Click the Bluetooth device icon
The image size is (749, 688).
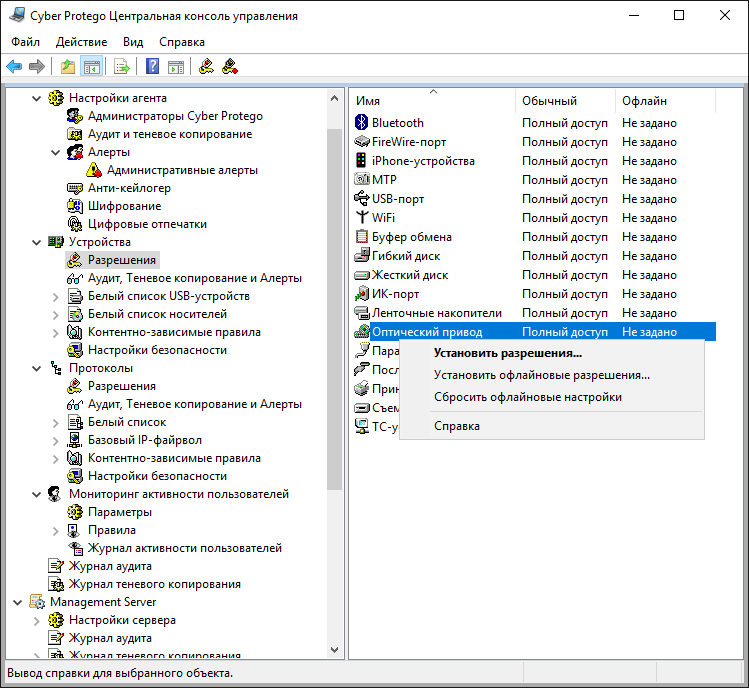(362, 123)
